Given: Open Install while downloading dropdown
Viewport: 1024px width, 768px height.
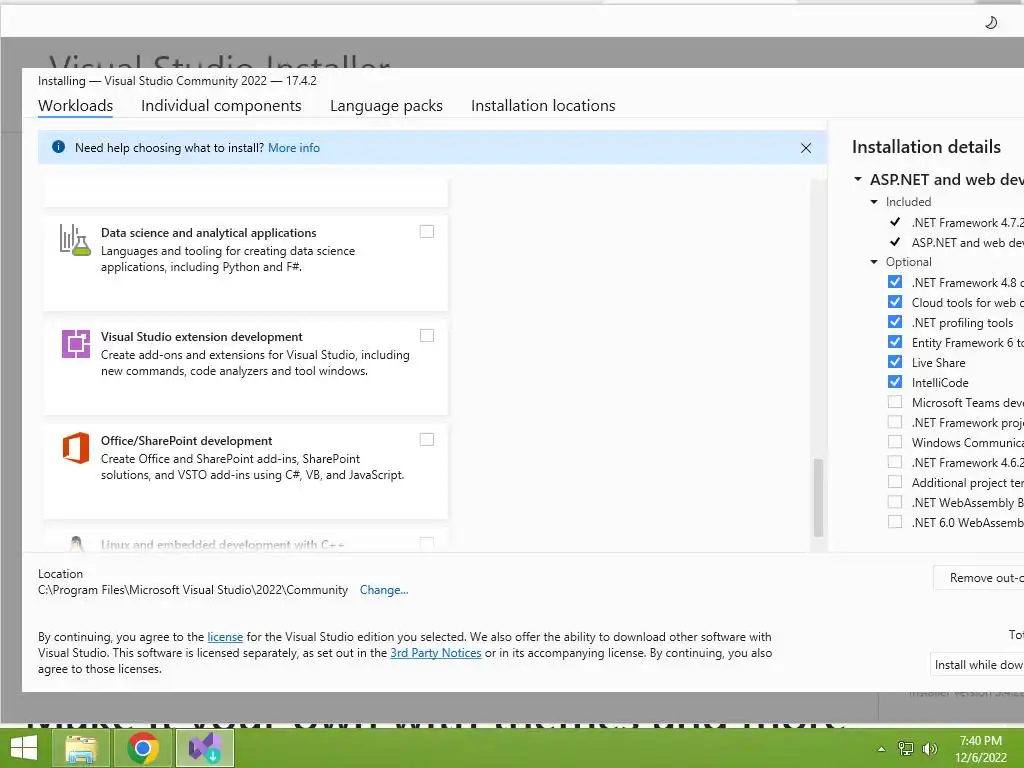Looking at the screenshot, I should pyautogui.click(x=978, y=664).
